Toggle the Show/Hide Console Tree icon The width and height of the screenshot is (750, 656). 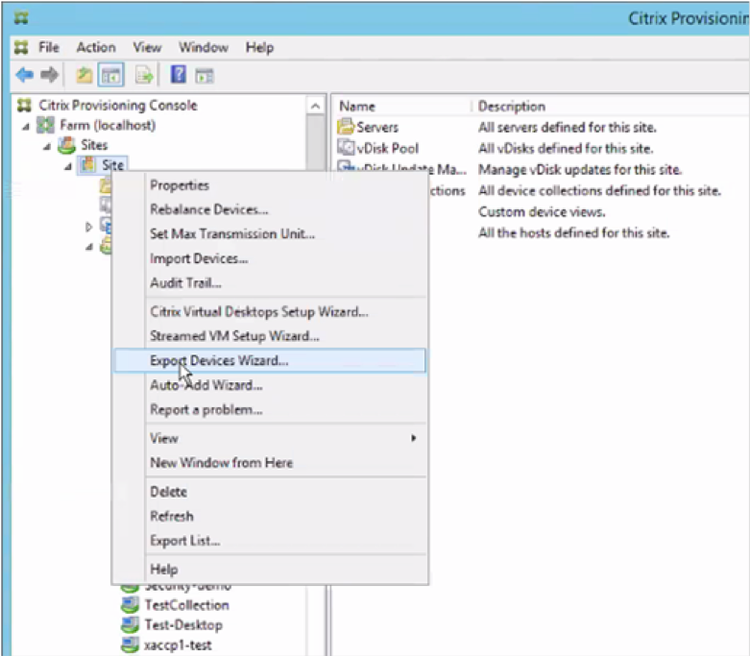(111, 75)
